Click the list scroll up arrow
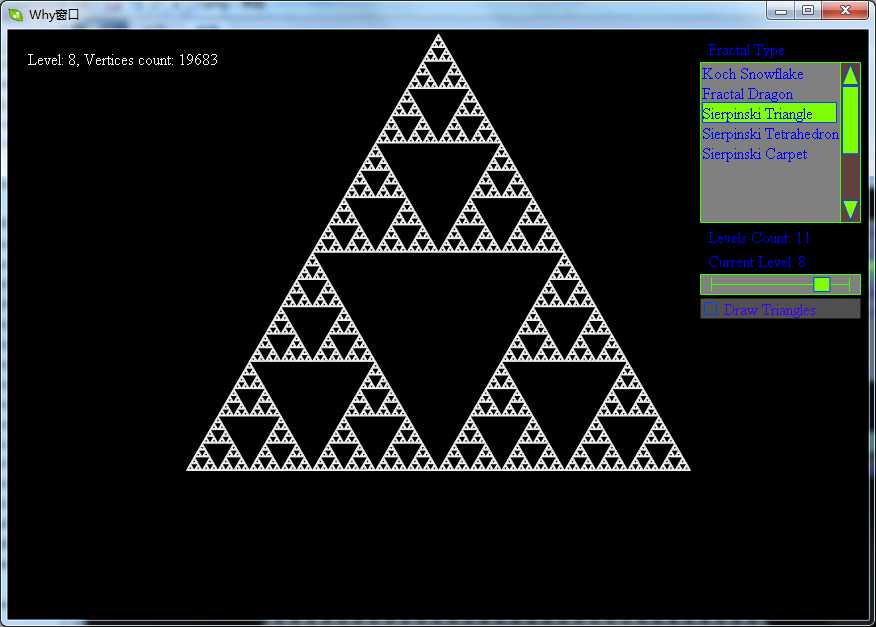This screenshot has width=876, height=627. (850, 75)
